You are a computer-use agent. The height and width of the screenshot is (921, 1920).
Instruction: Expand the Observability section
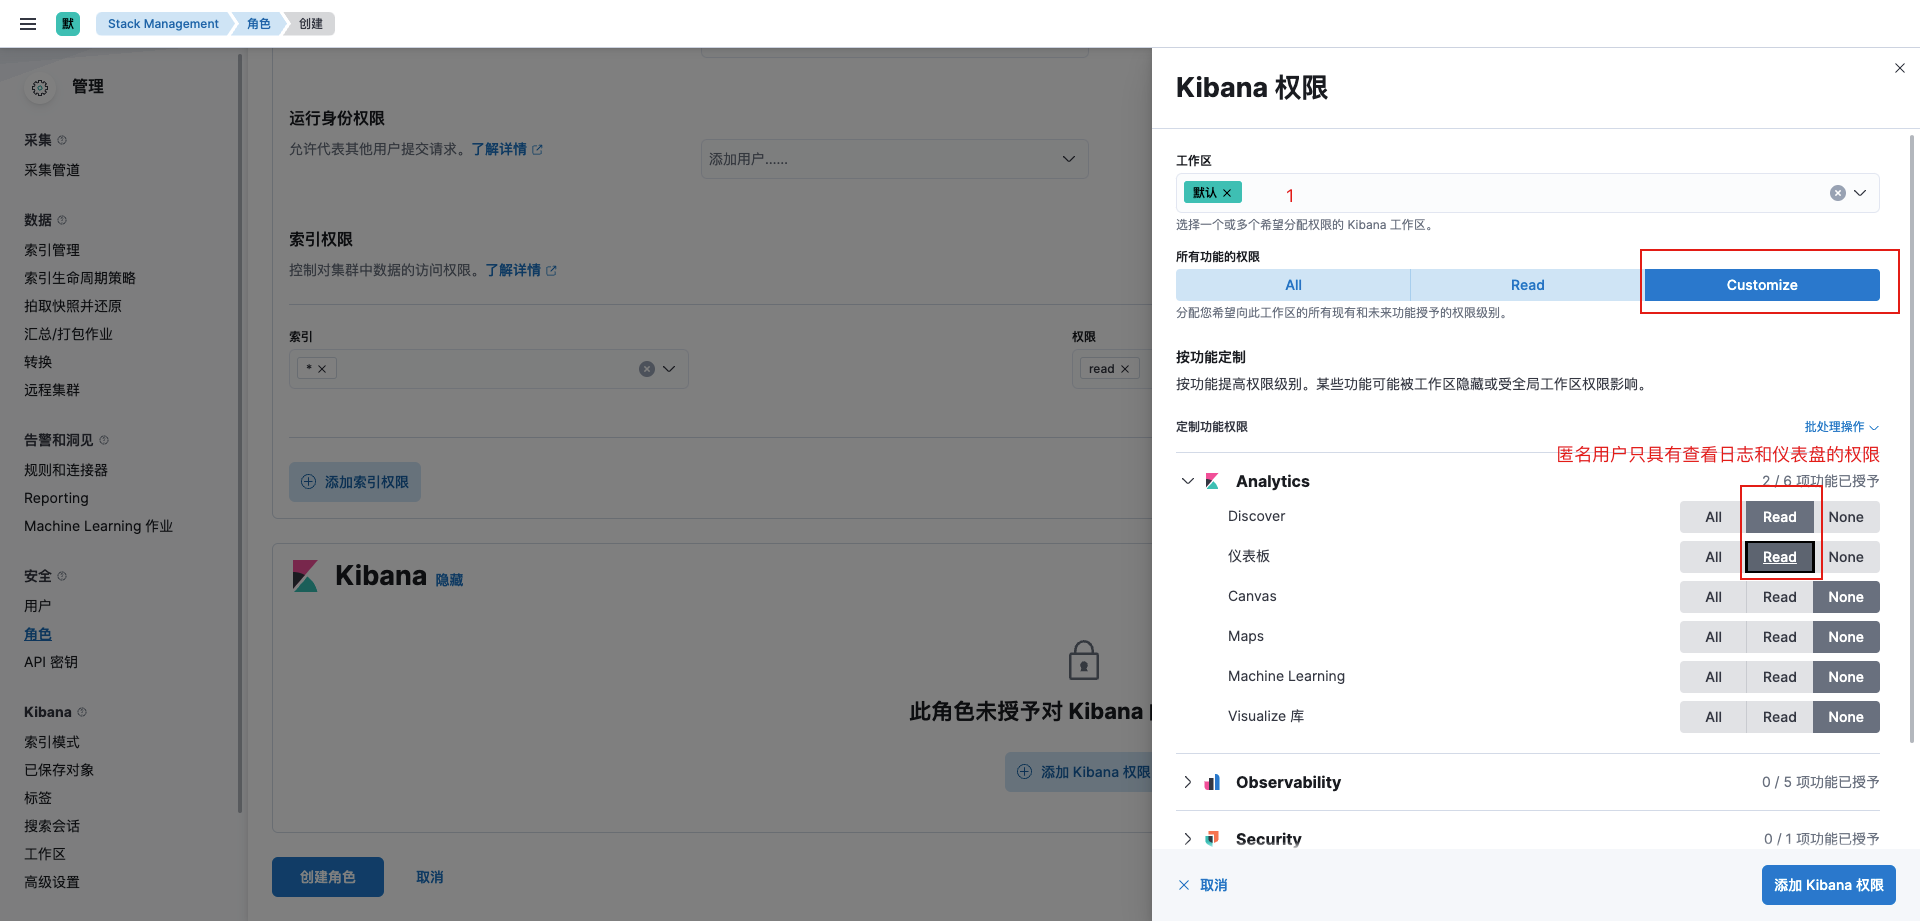[1188, 782]
